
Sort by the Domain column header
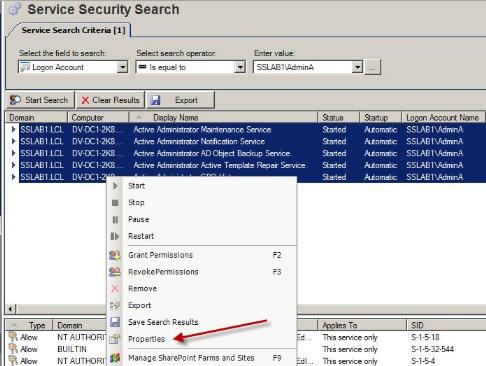tap(36, 118)
